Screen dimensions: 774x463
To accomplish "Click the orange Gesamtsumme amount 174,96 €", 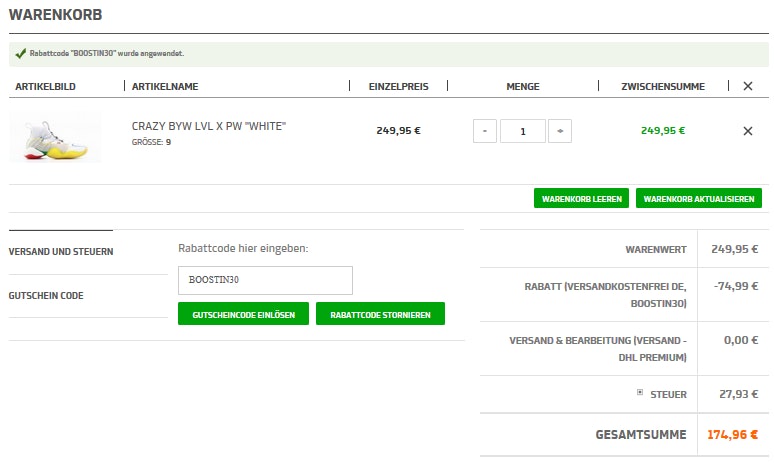I will coord(733,435).
